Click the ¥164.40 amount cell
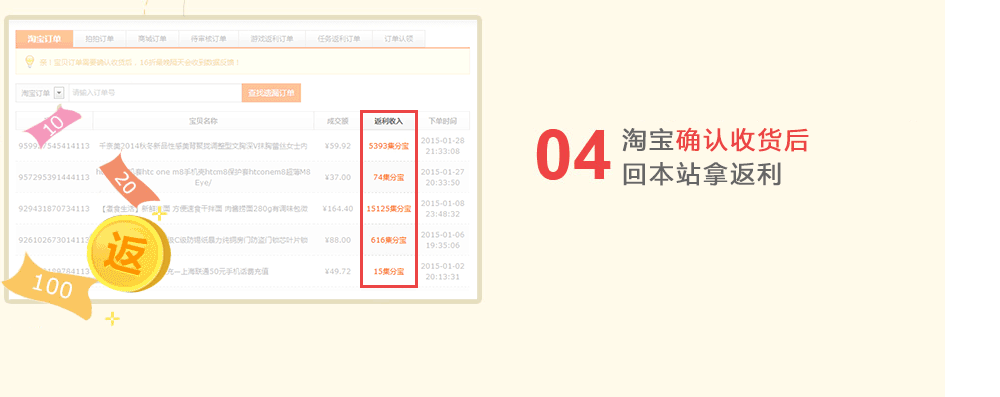Screen dimensions: 1000x397 coord(337,209)
